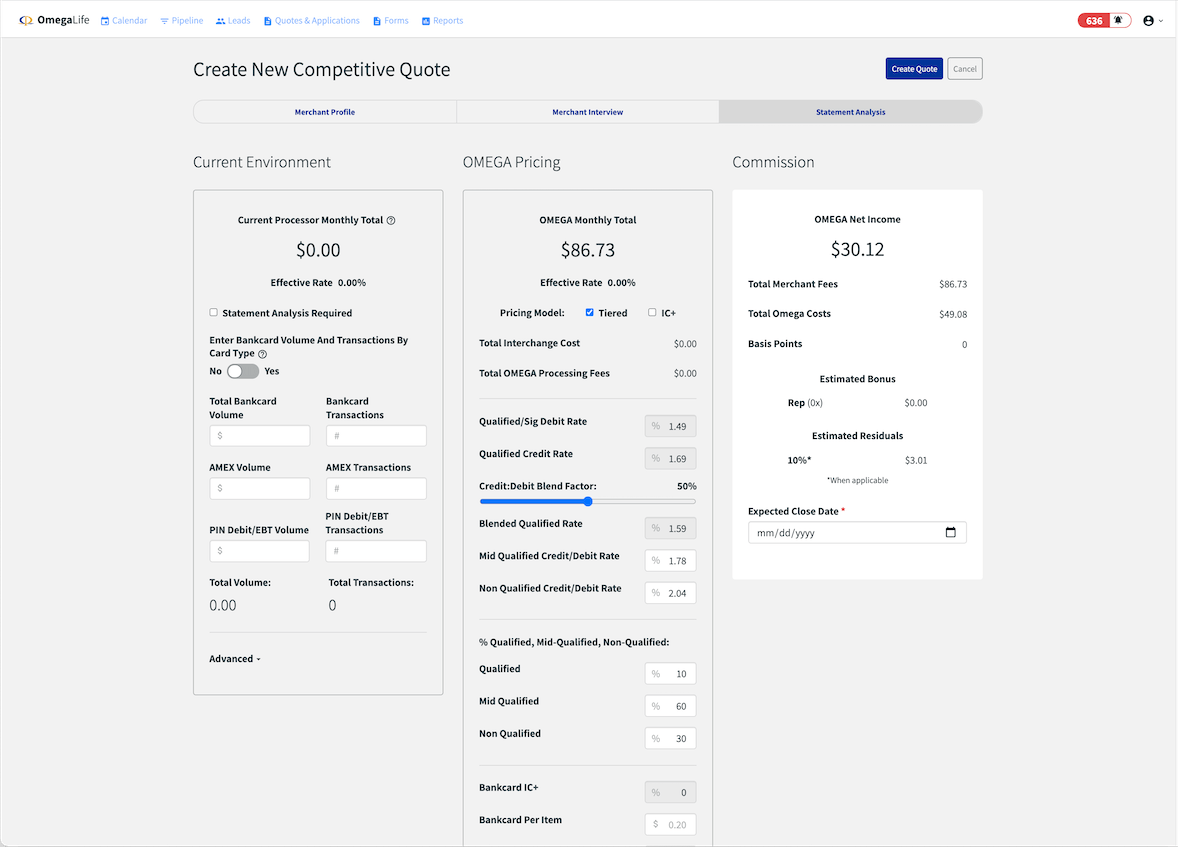1178x847 pixels.
Task: Open the Pipeline menu item
Action: tap(182, 20)
